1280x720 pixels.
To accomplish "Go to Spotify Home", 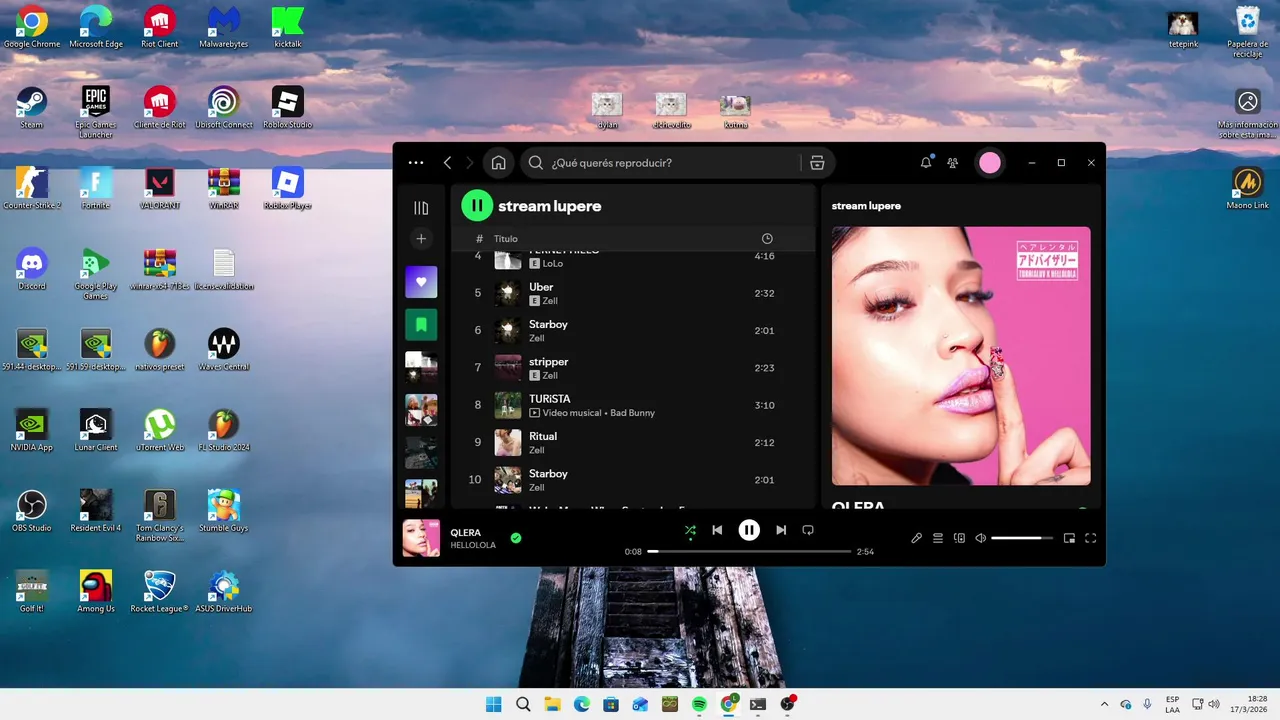I will point(498,163).
